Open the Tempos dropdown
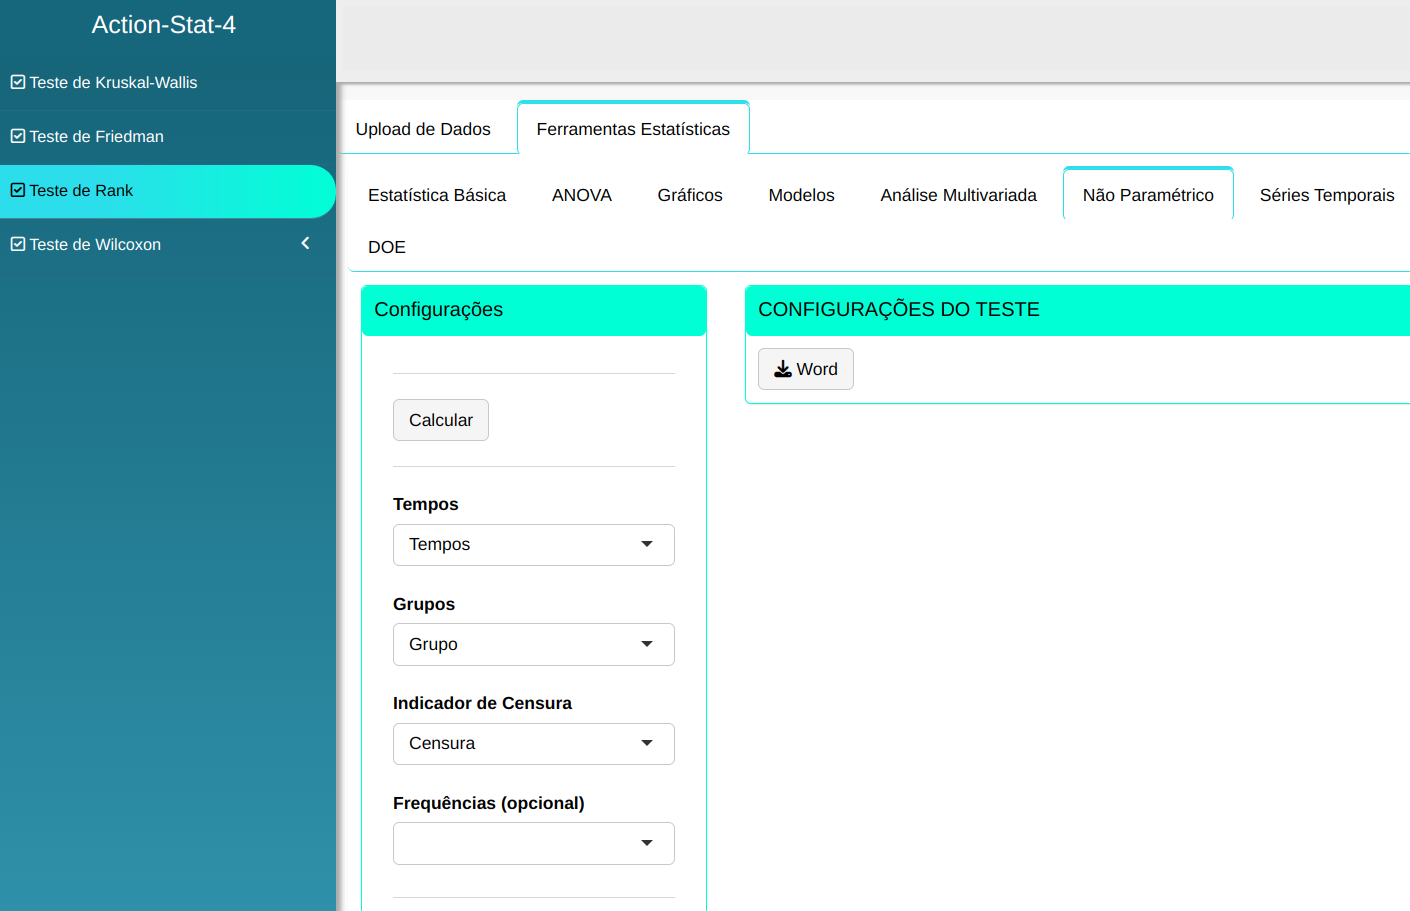The height and width of the screenshot is (911, 1410). (x=533, y=545)
